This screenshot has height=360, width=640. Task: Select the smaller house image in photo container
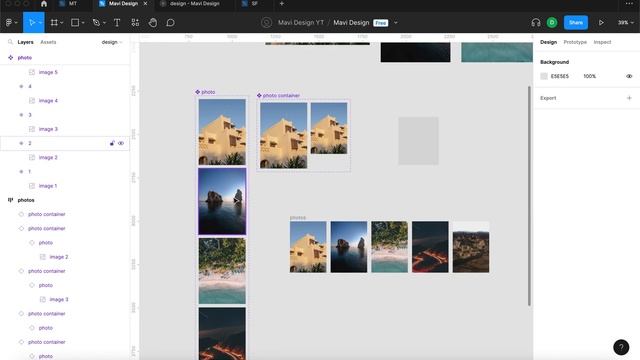pyautogui.click(x=329, y=128)
